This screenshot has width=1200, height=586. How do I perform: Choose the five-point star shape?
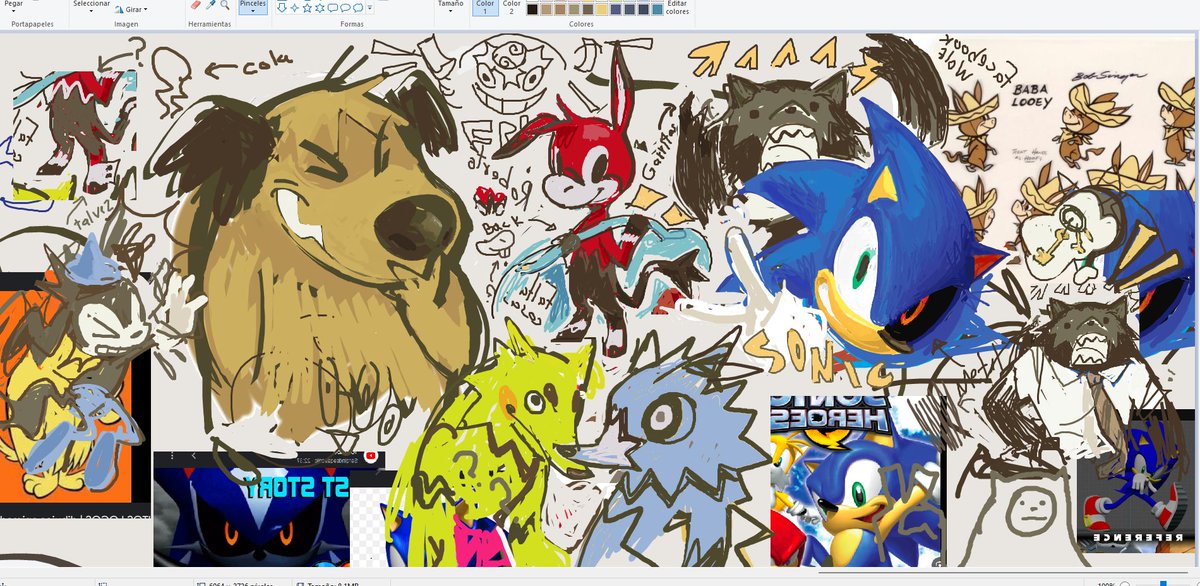click(307, 7)
